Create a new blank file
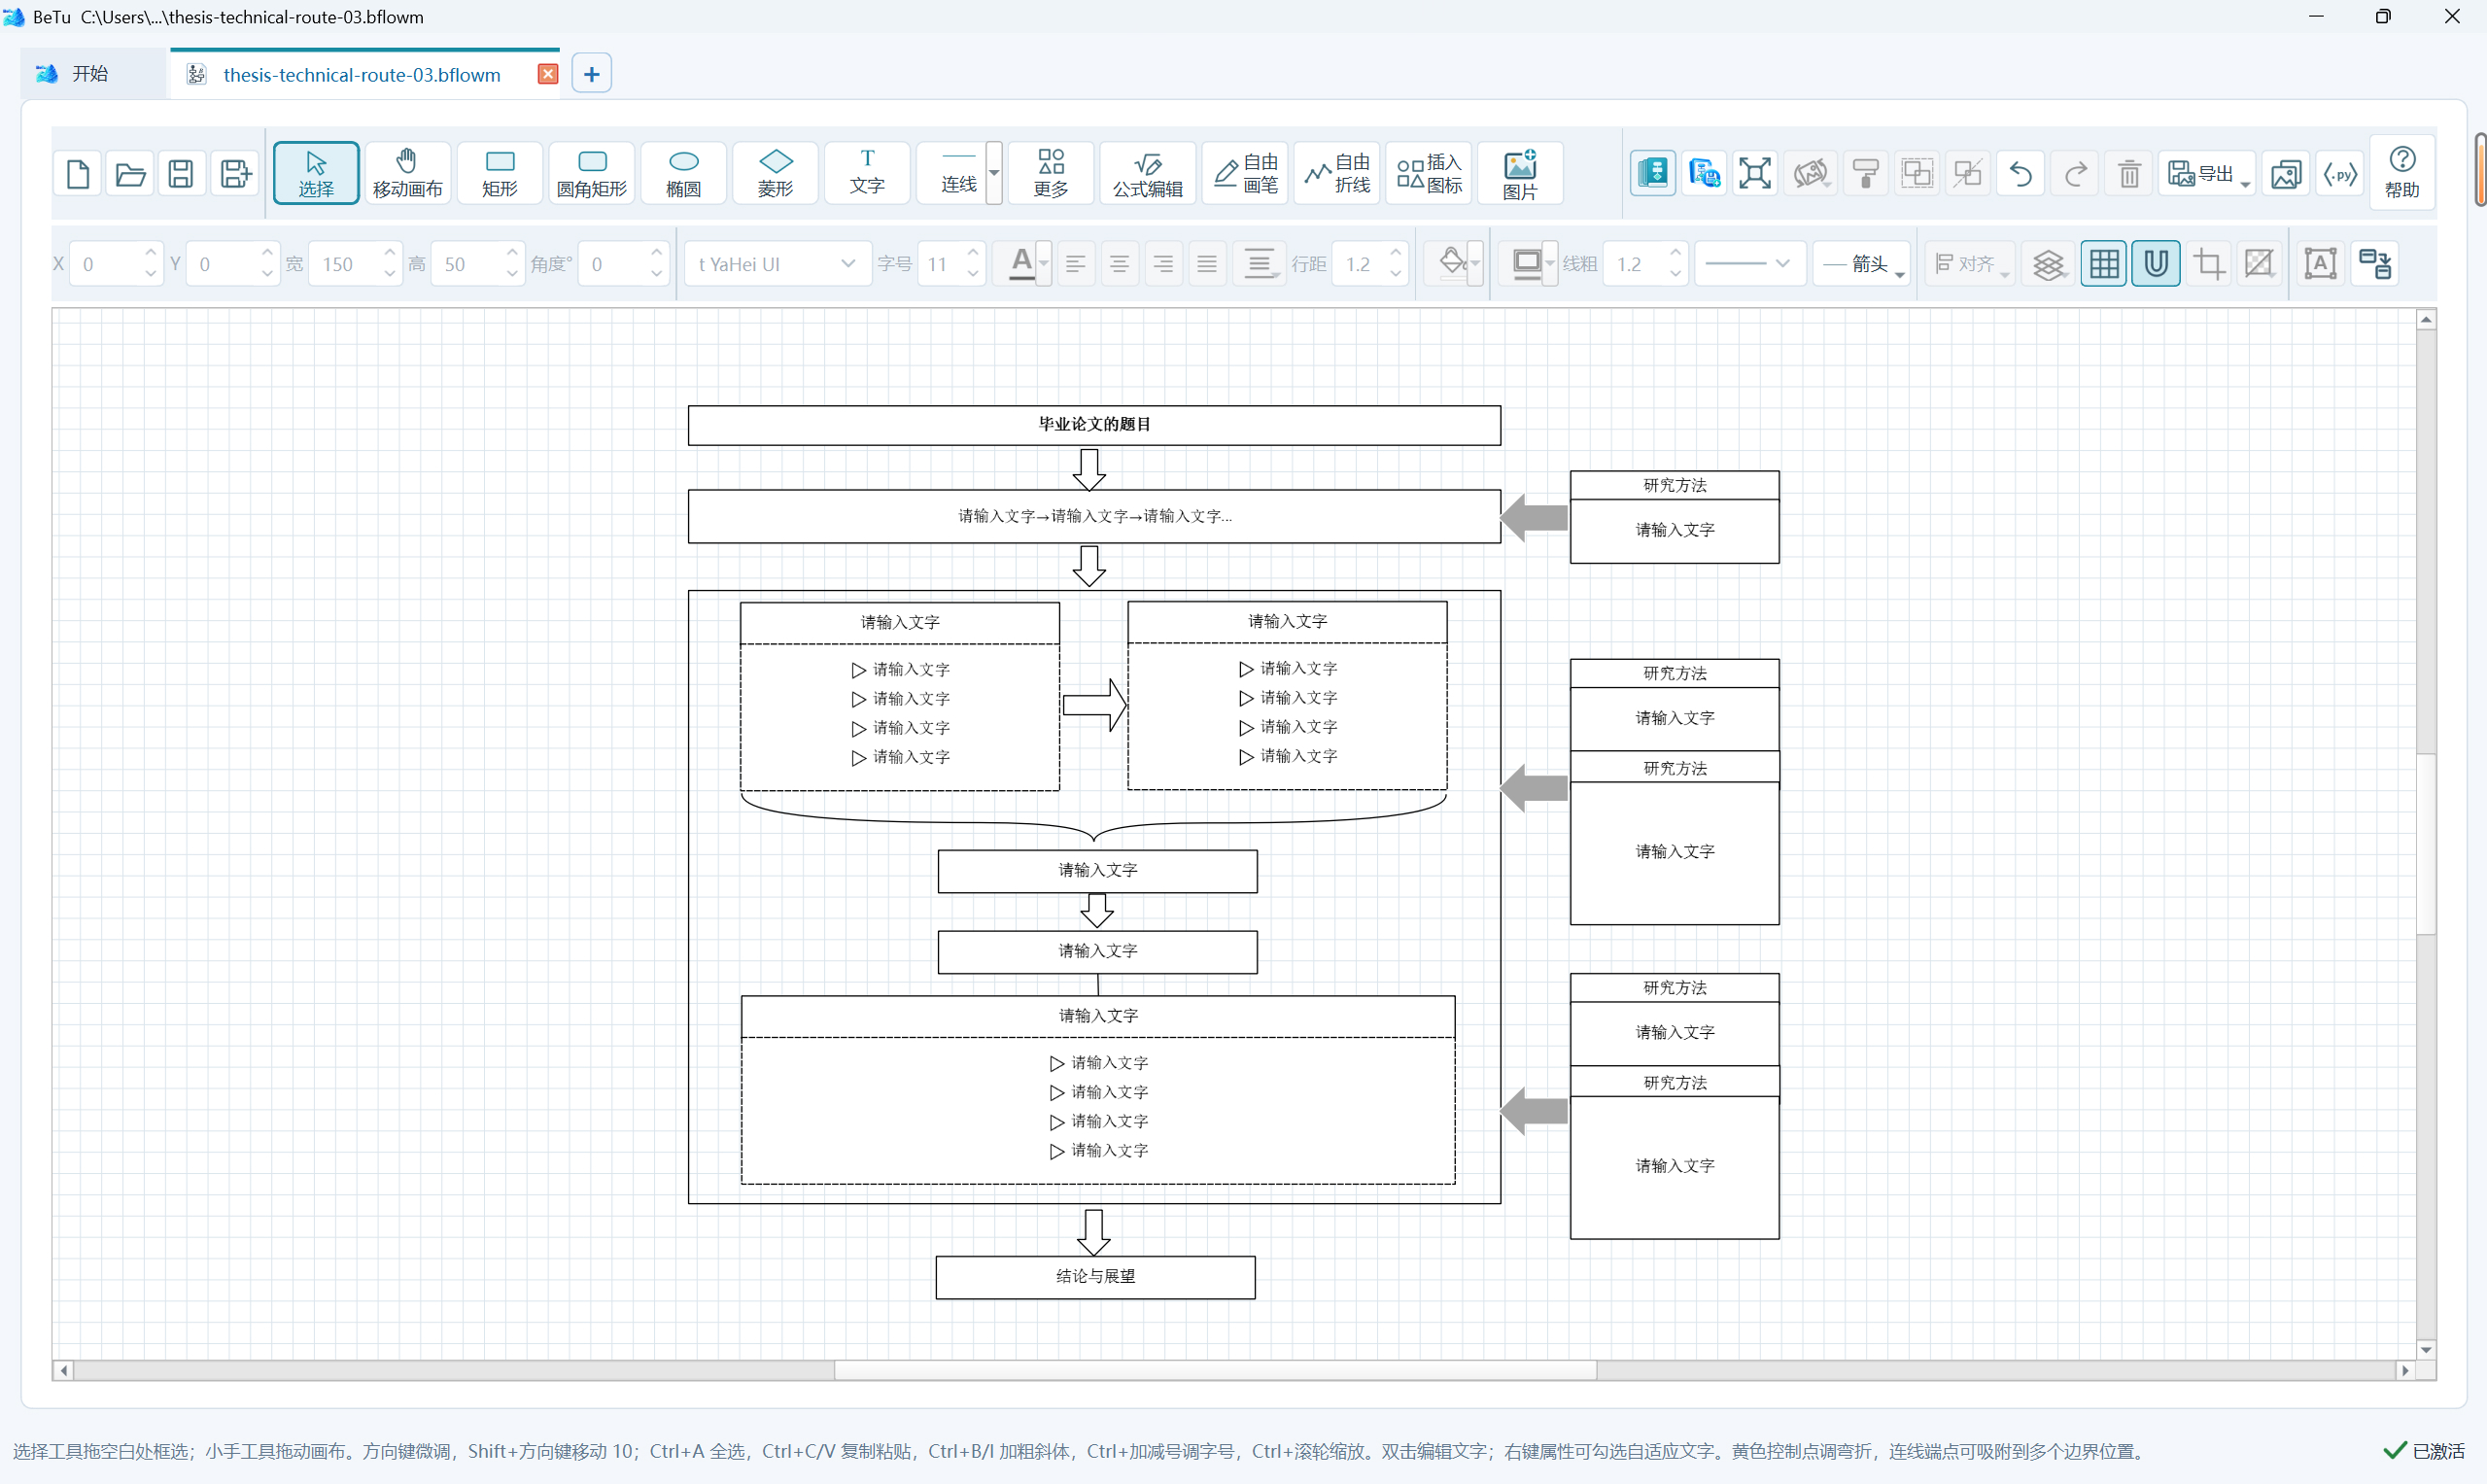The image size is (2487, 1484). [x=78, y=174]
